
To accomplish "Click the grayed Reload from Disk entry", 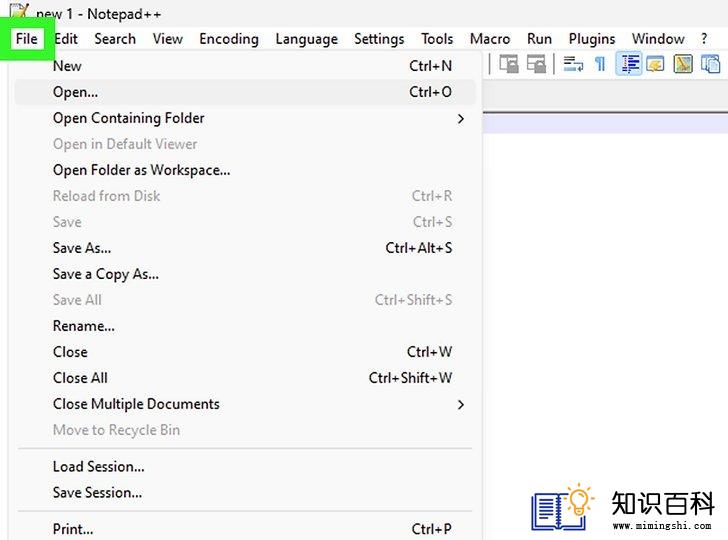I will (x=245, y=196).
